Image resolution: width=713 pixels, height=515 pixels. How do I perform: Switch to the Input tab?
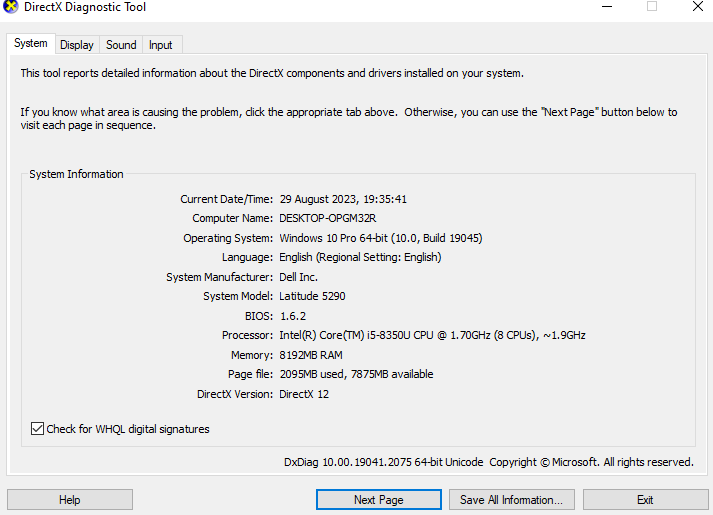coord(161,45)
